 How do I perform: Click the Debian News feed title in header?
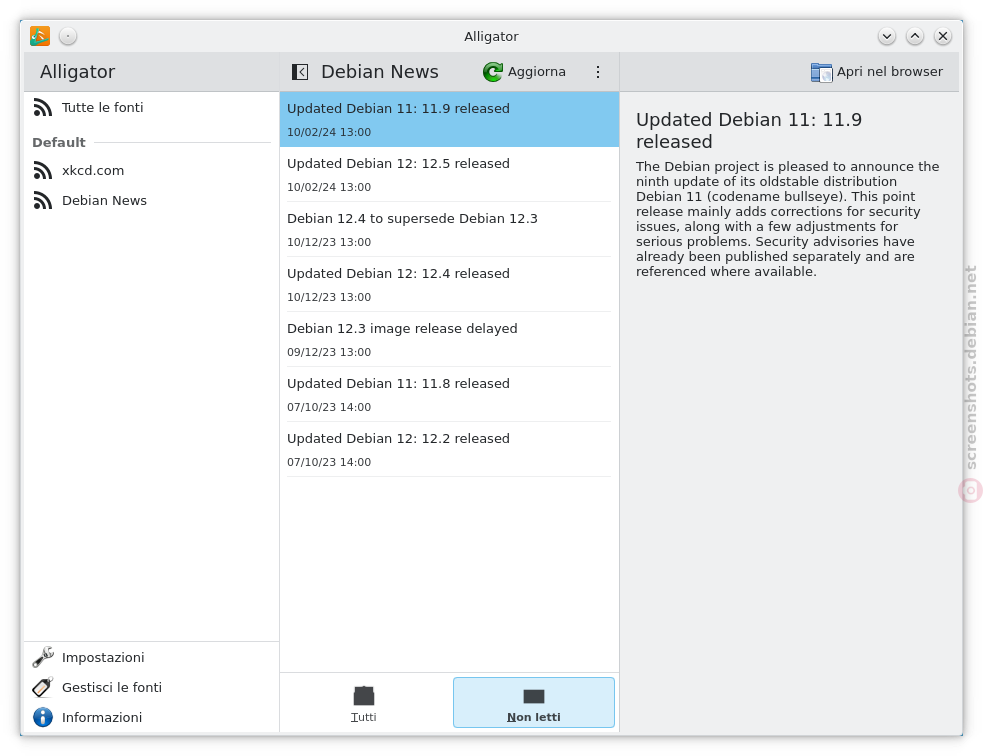point(380,72)
